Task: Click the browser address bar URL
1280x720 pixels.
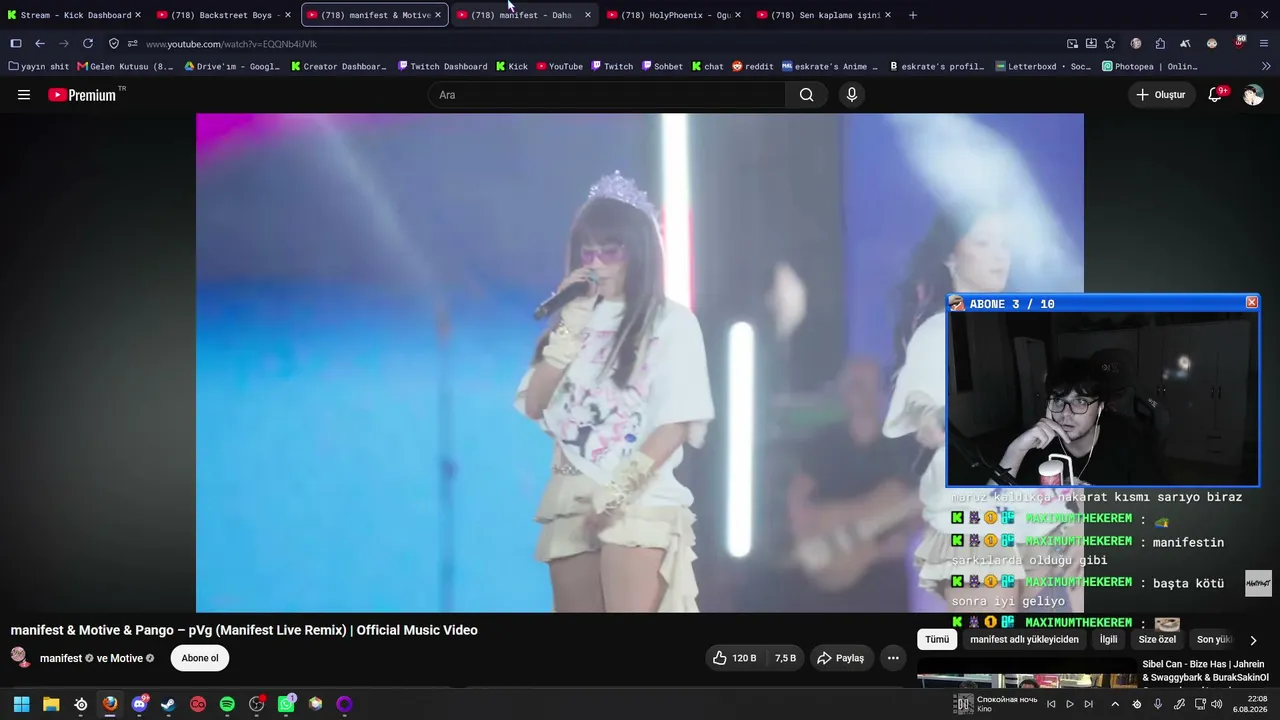Action: click(x=232, y=44)
